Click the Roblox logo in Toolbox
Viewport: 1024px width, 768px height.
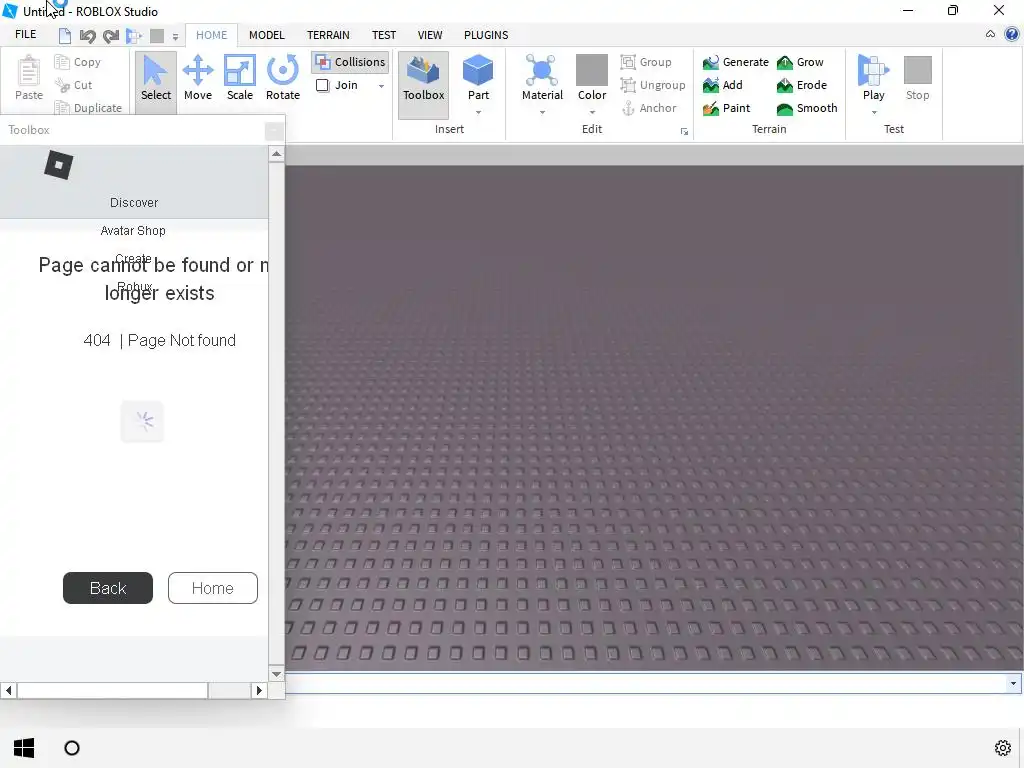point(58,165)
